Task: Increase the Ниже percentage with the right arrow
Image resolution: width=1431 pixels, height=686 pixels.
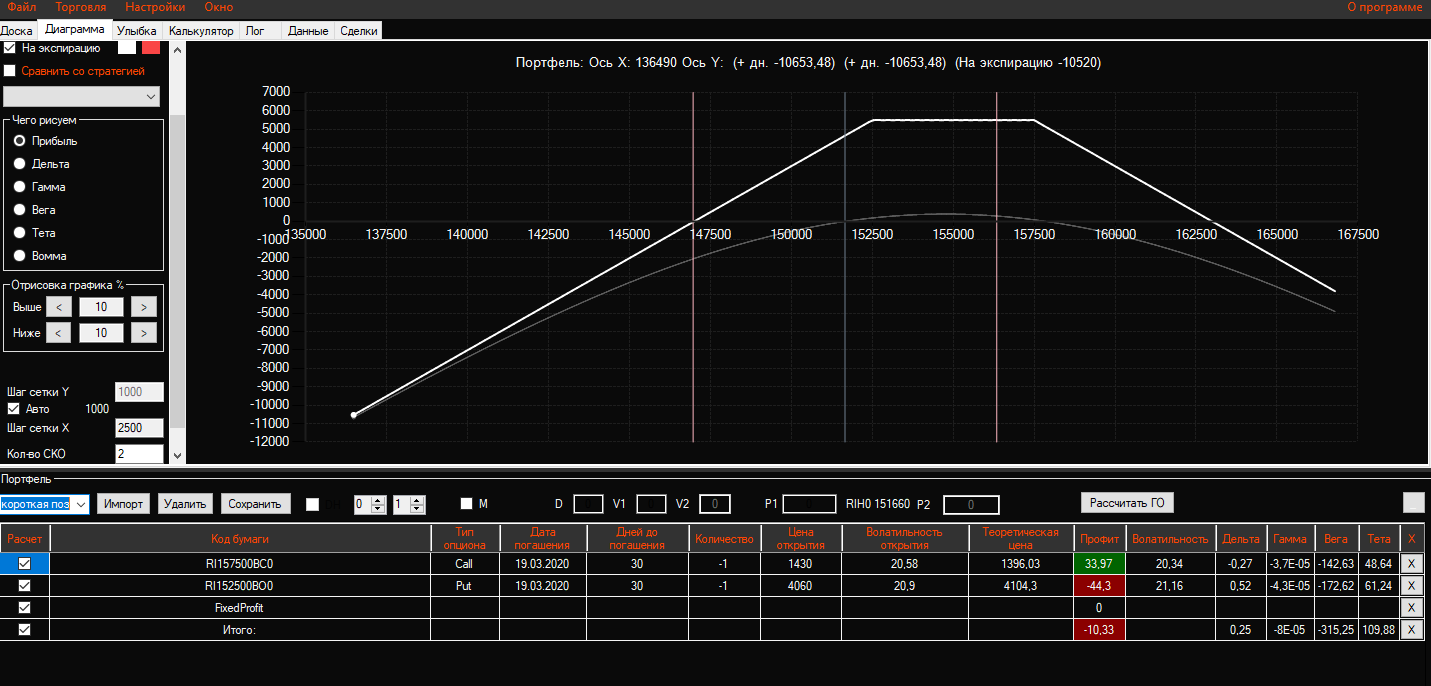Action: point(144,332)
